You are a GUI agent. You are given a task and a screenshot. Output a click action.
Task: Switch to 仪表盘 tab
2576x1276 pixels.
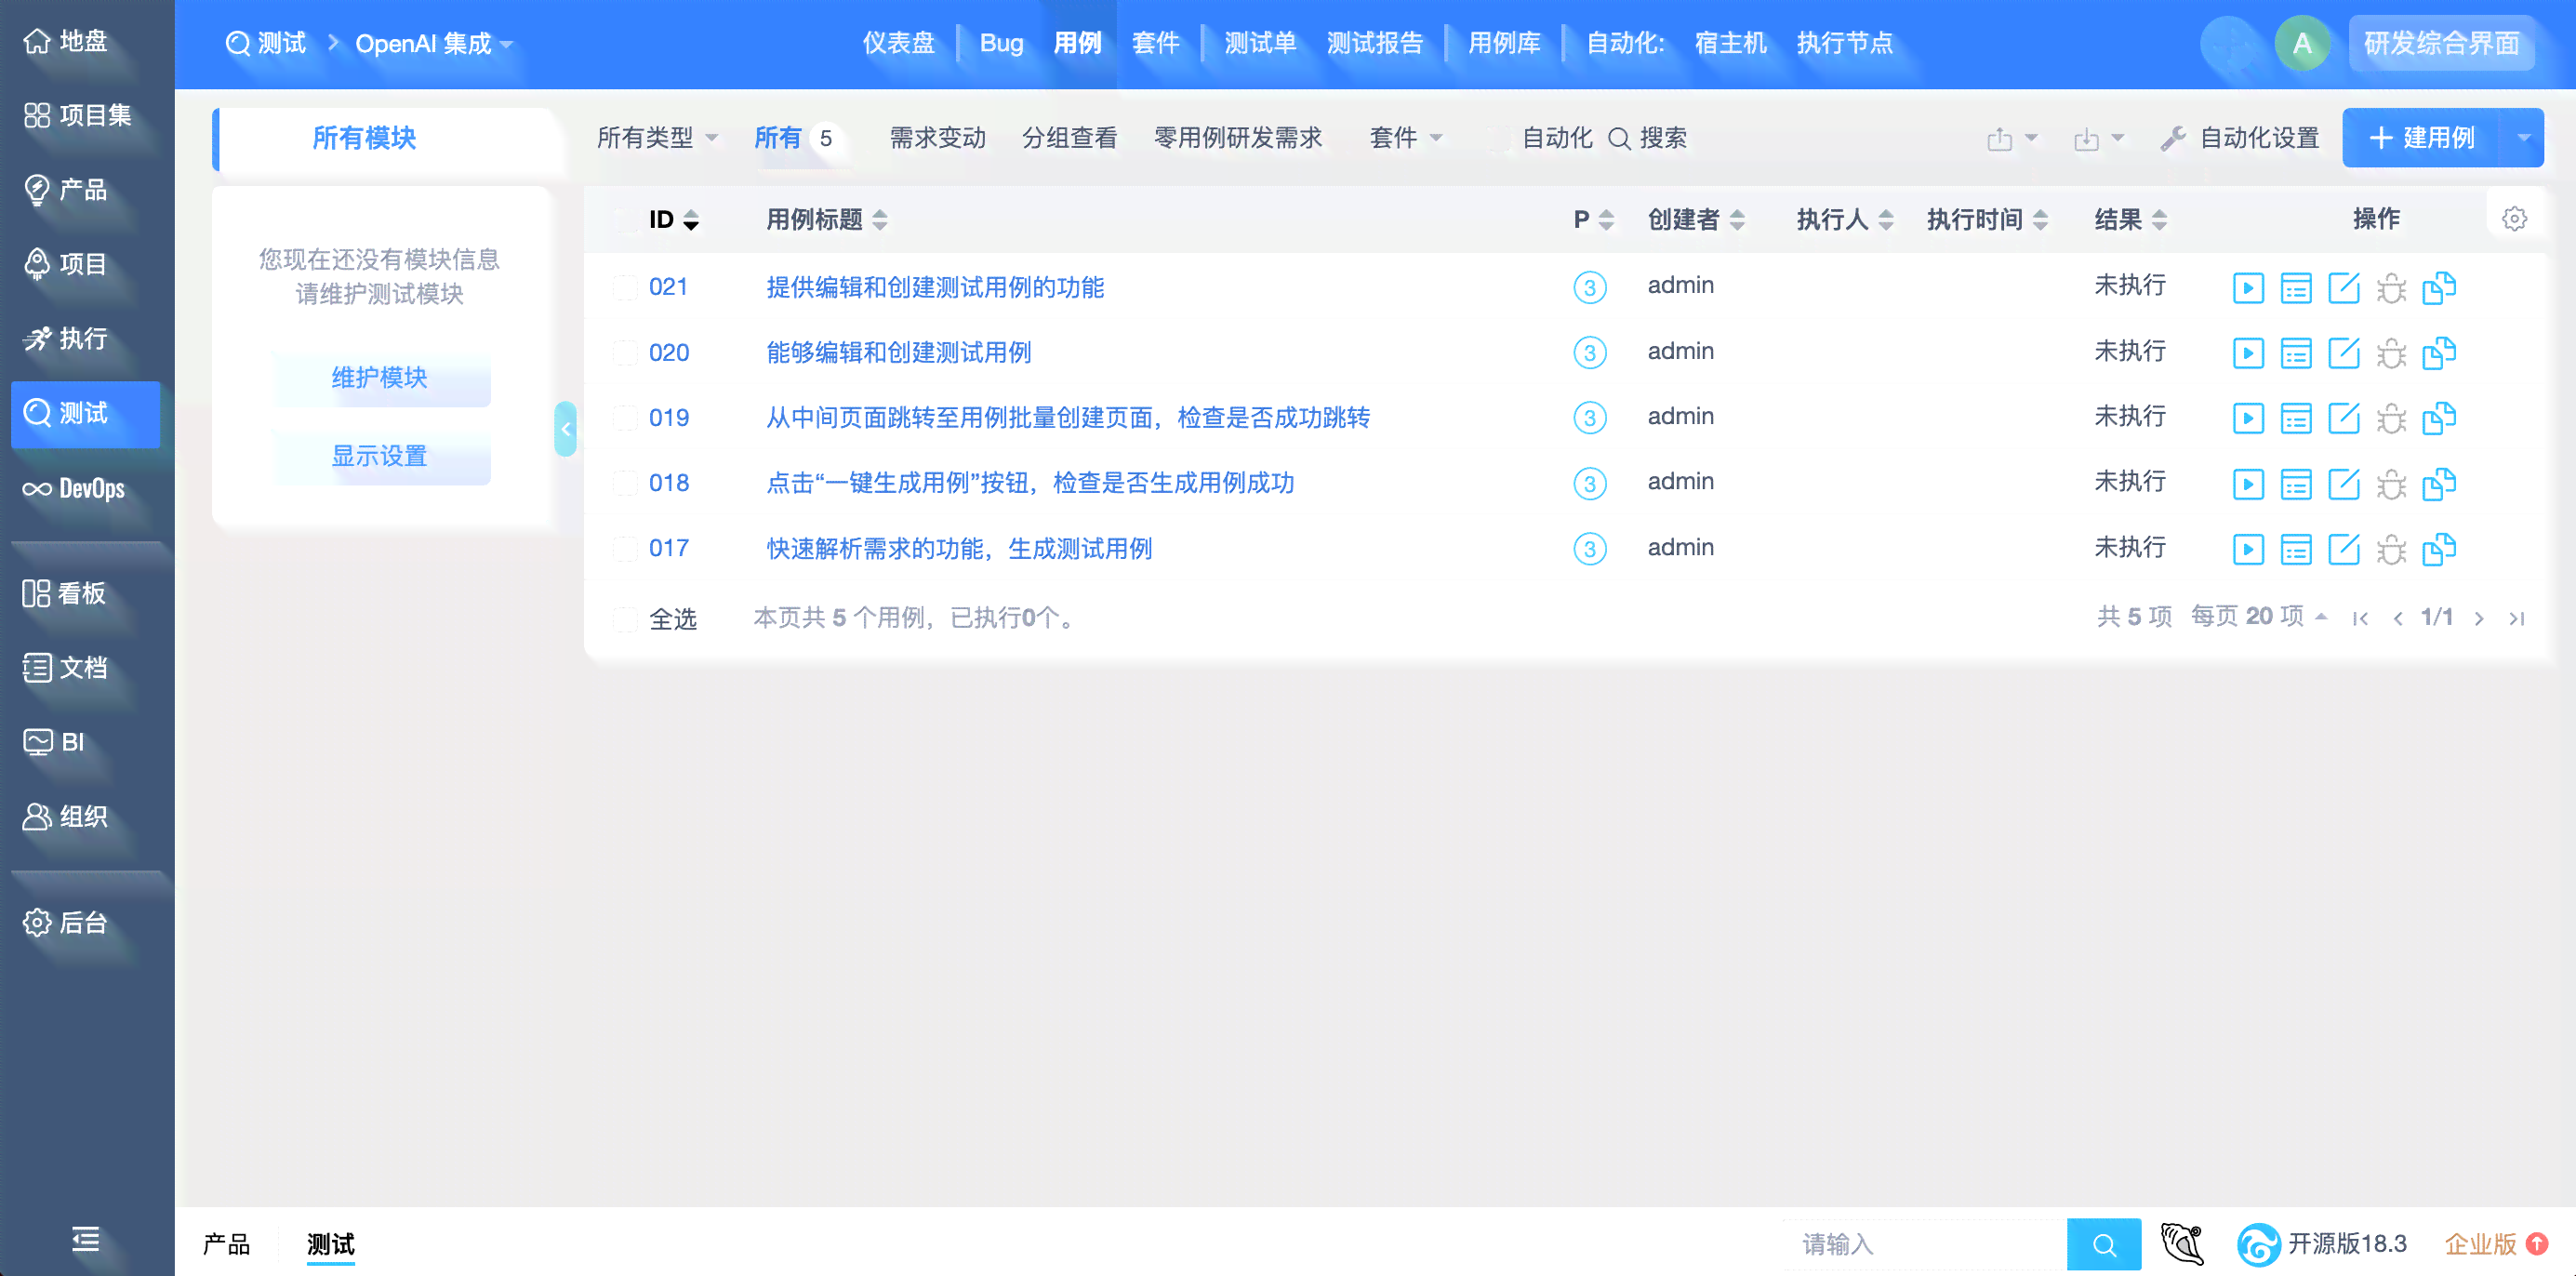pyautogui.click(x=898, y=43)
